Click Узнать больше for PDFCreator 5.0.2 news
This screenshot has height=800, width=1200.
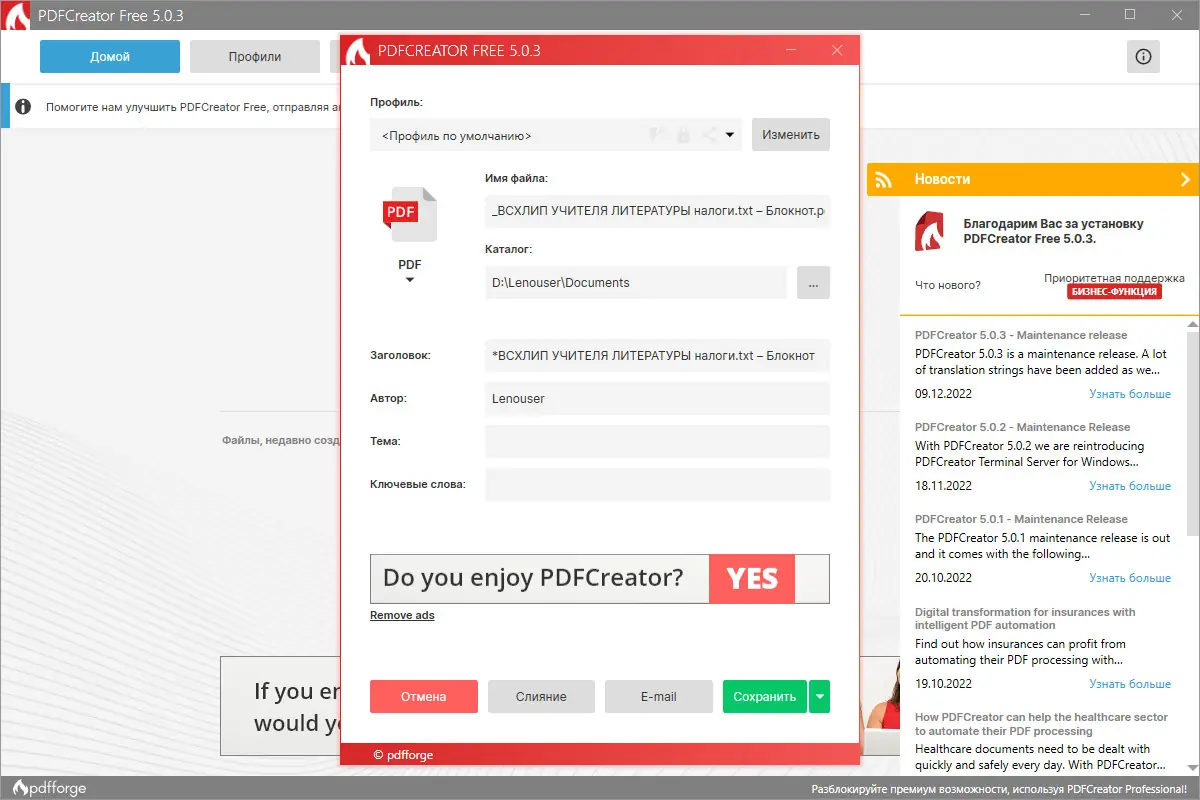[x=1130, y=486]
